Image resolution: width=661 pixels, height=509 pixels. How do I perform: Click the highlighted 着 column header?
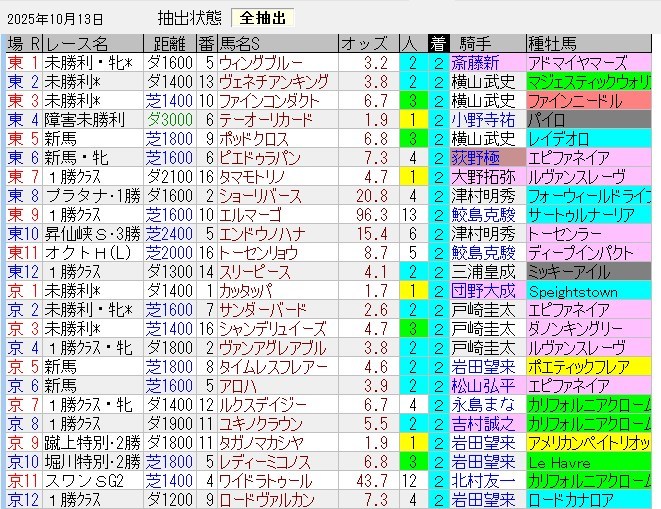coord(437,43)
